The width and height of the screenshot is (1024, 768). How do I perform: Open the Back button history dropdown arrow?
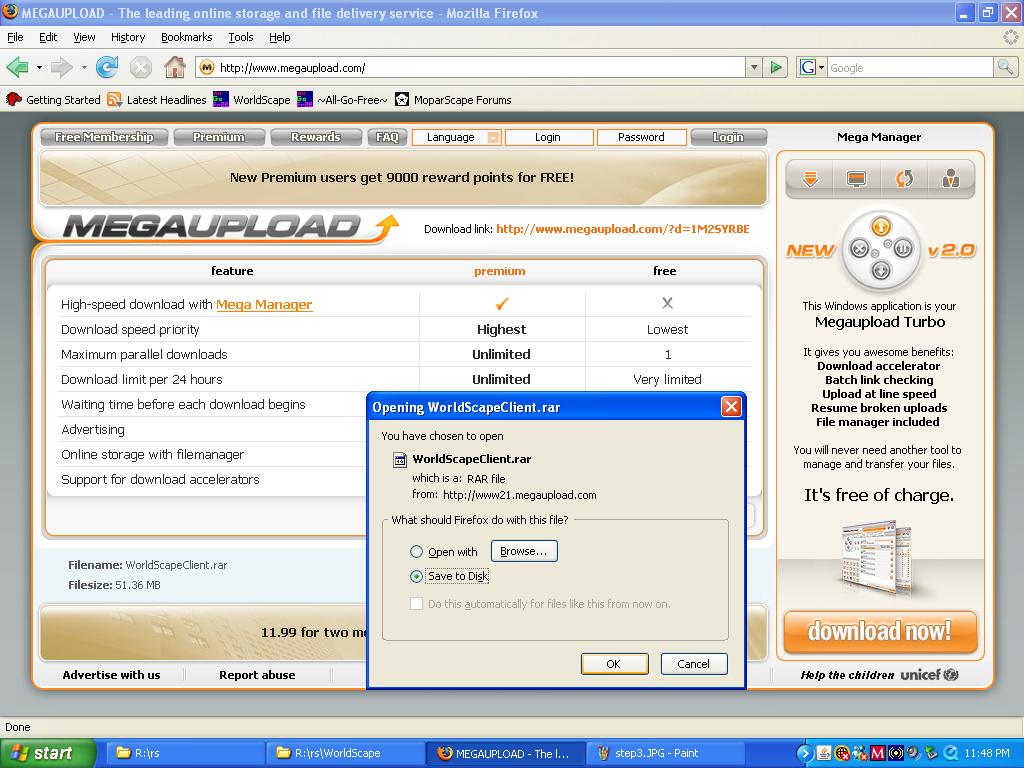tap(39, 67)
